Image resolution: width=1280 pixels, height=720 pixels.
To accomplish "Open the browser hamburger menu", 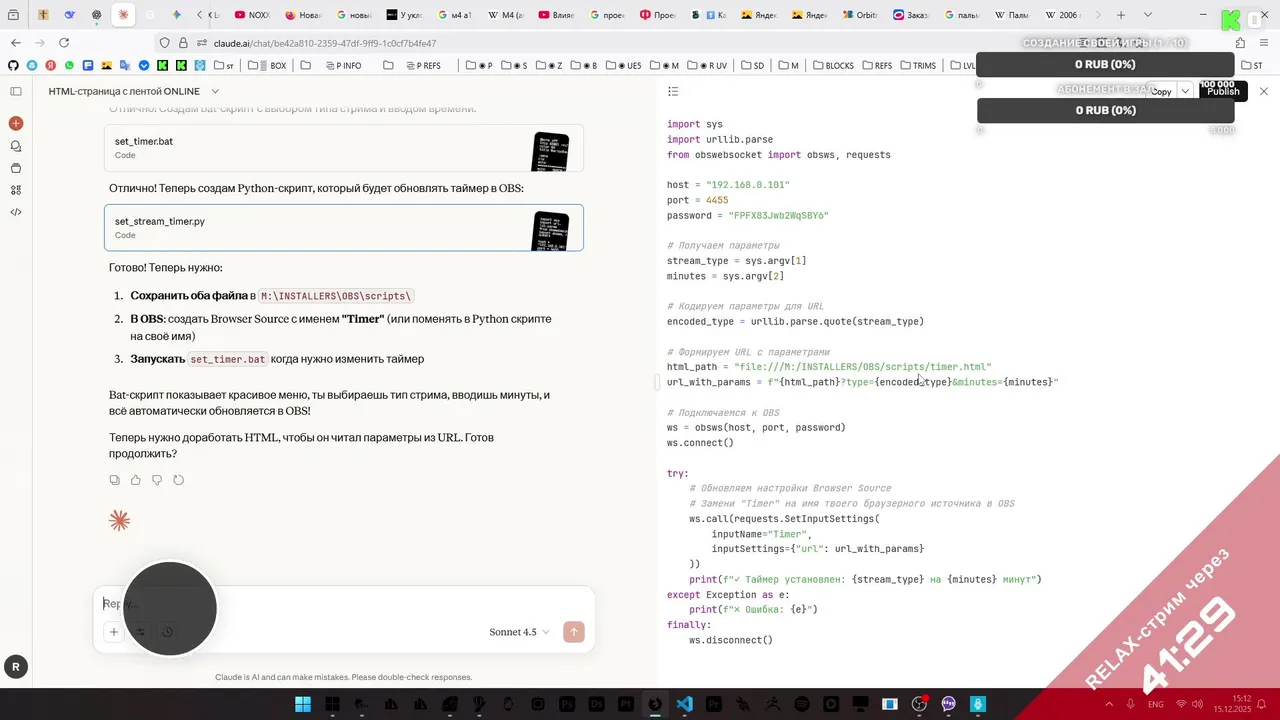I will [x=1265, y=43].
